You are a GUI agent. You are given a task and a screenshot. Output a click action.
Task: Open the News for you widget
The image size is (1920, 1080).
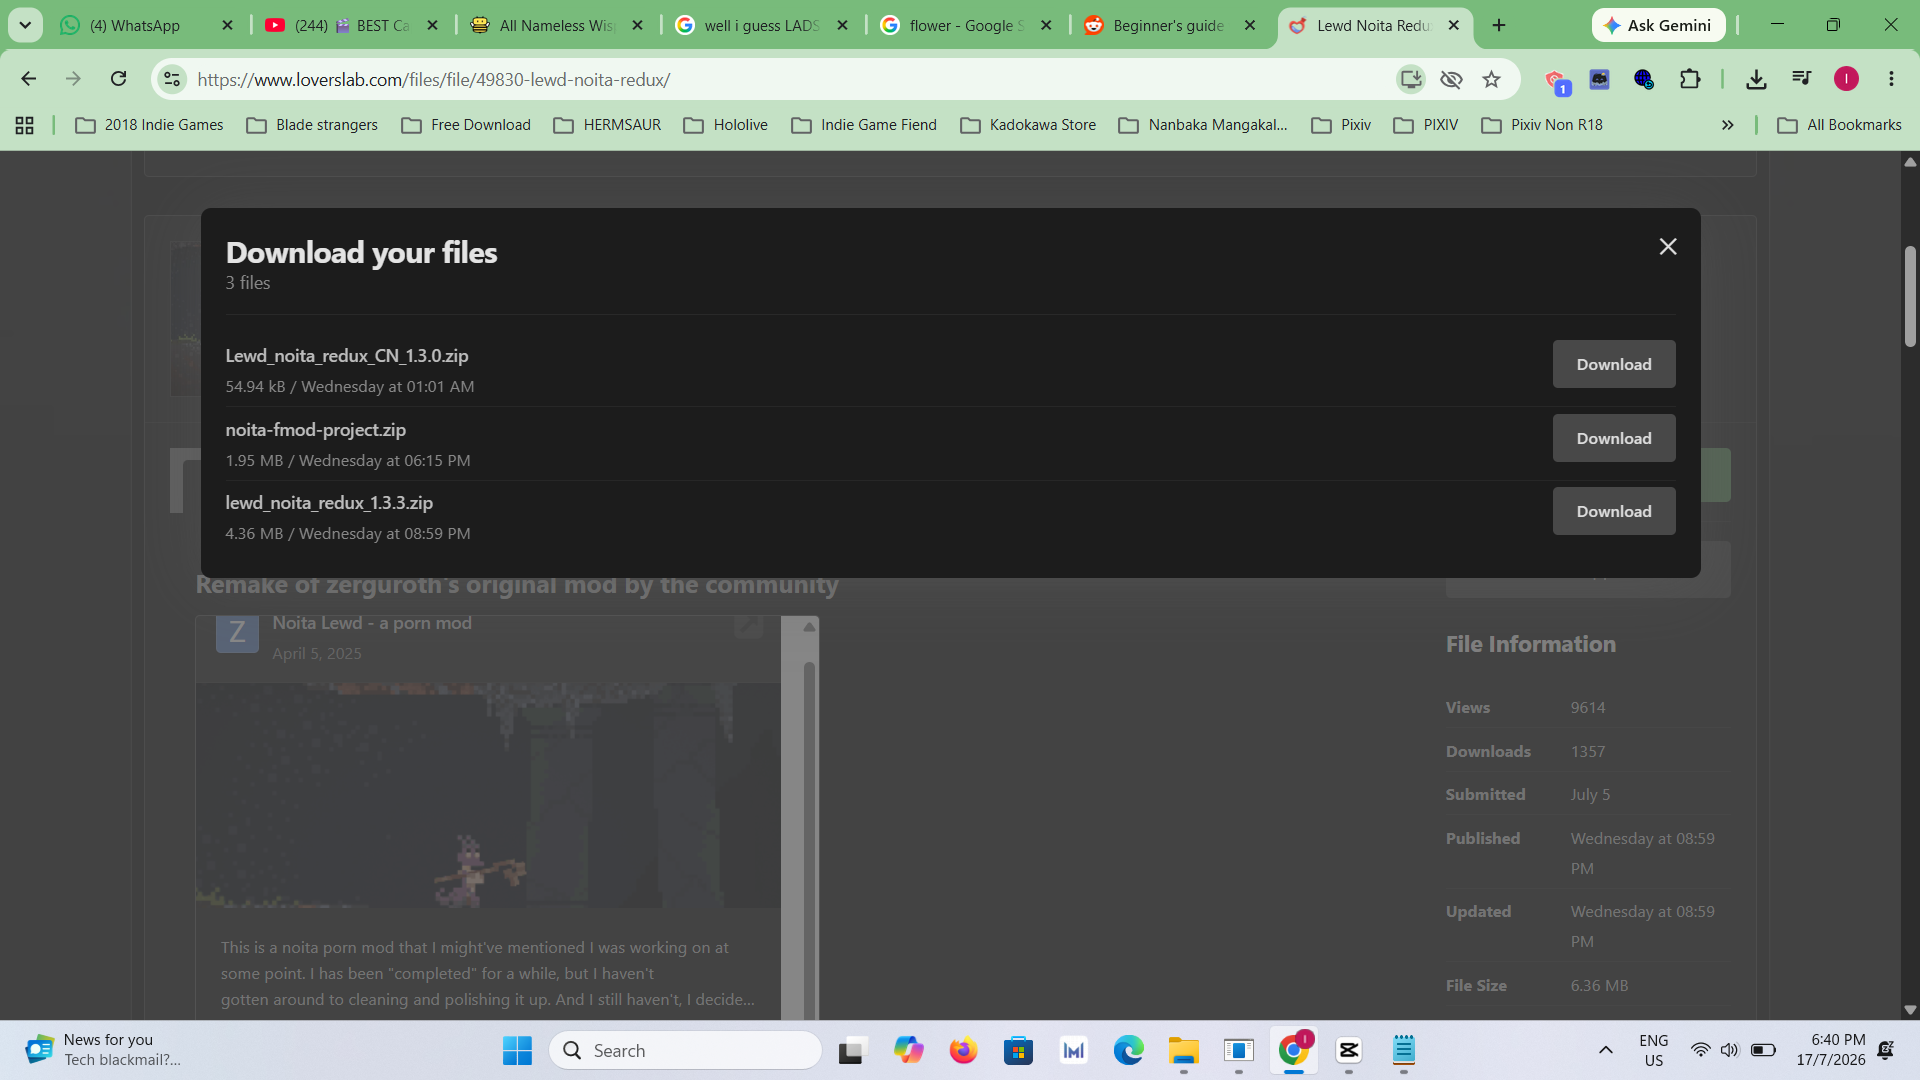[x=105, y=1050]
